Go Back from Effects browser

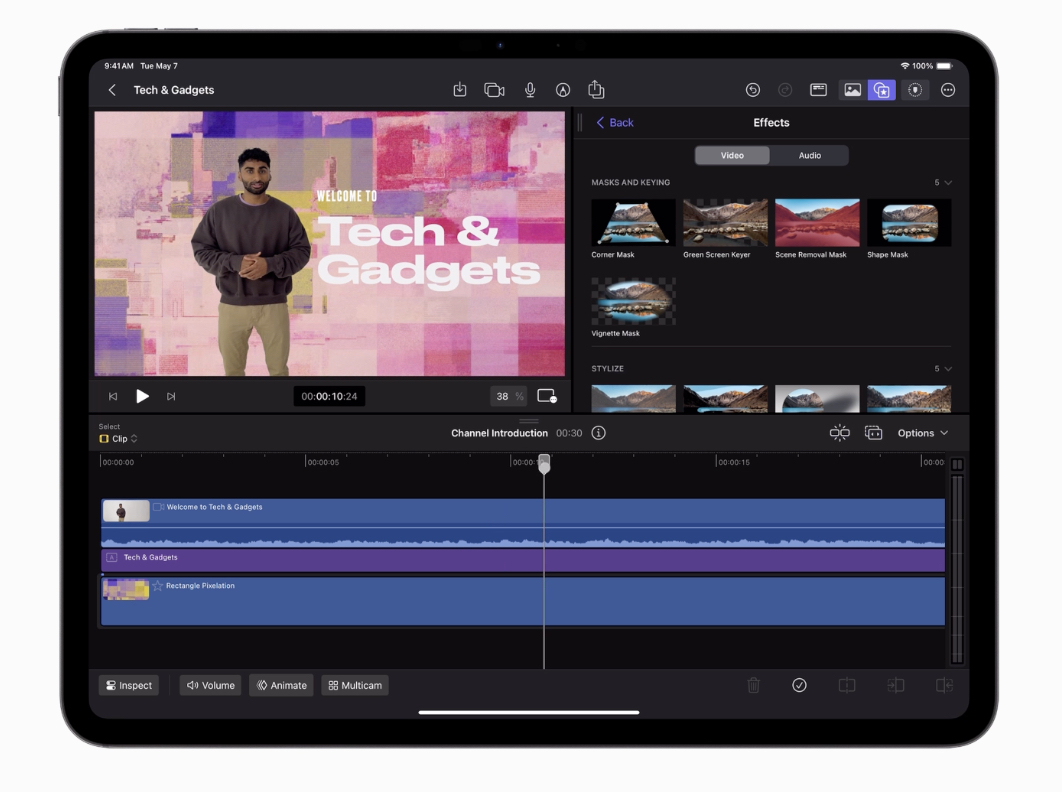pos(615,123)
